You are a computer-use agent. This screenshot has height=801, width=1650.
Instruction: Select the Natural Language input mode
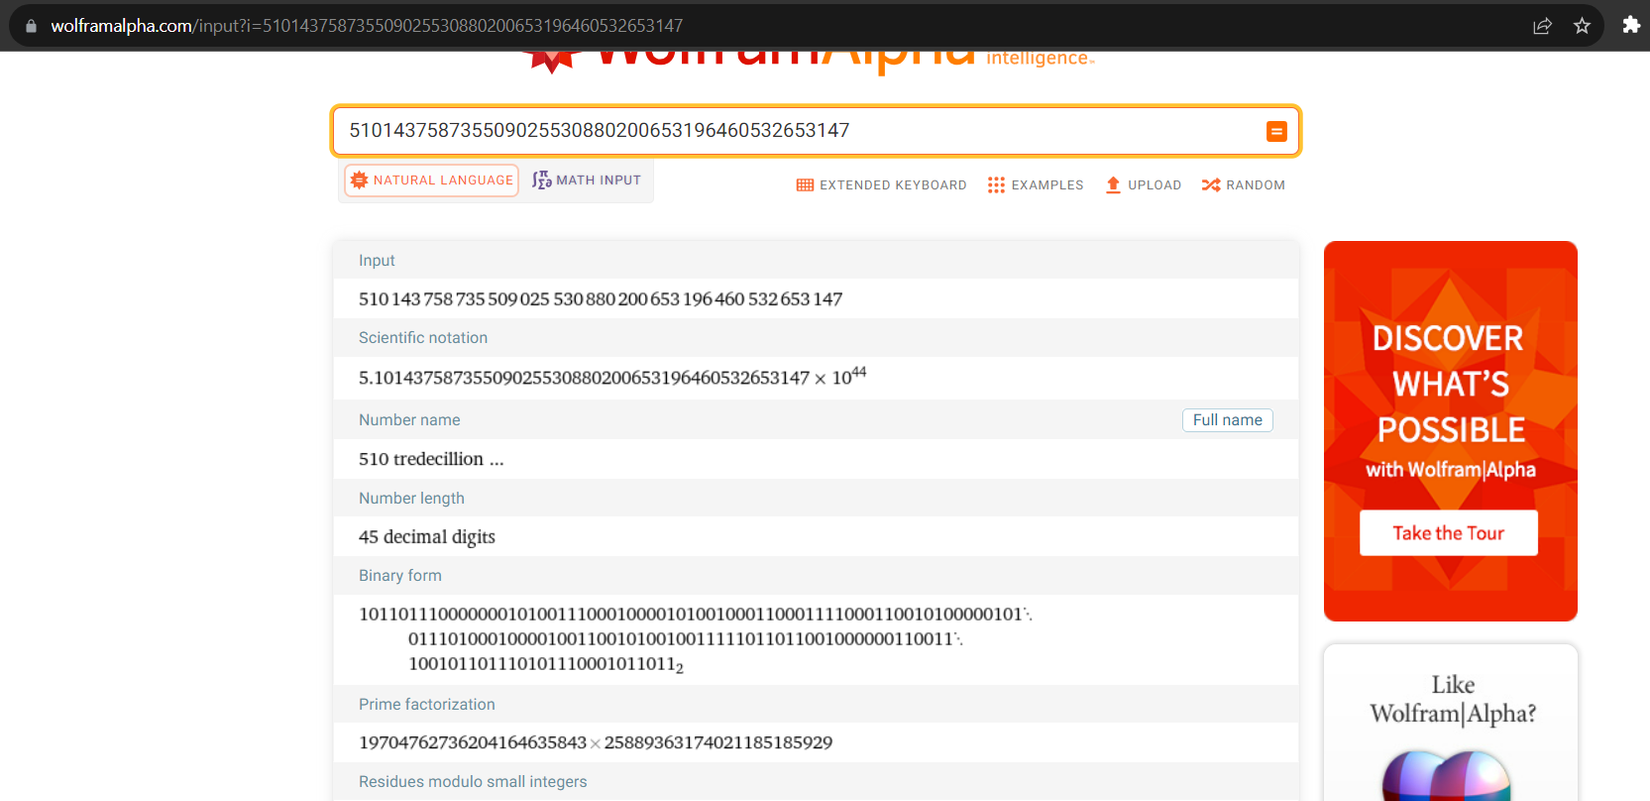(432, 180)
